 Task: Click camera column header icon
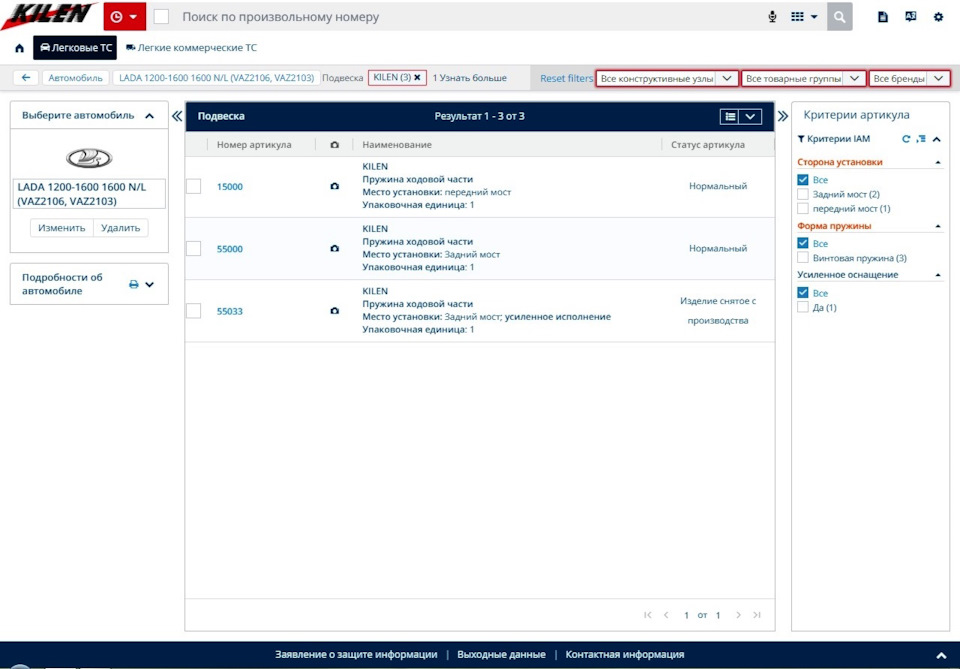click(334, 145)
